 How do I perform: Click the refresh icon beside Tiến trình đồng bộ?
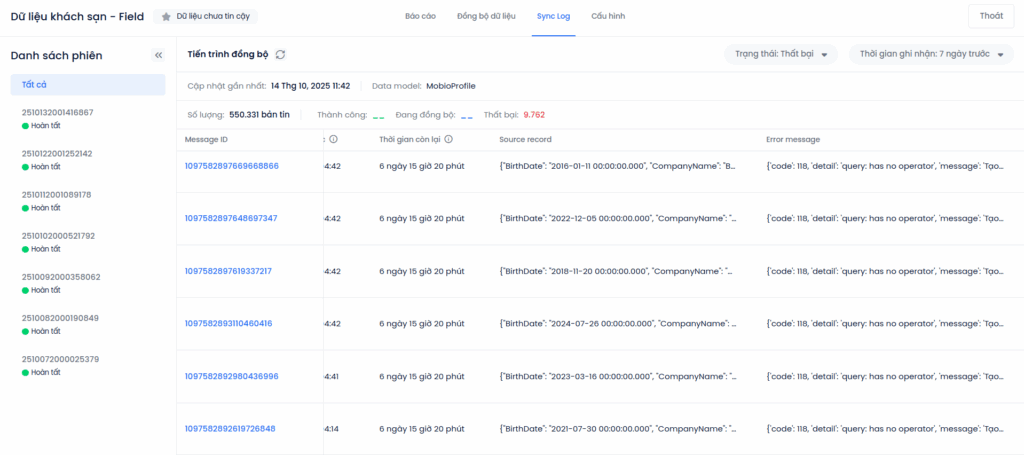(280, 54)
